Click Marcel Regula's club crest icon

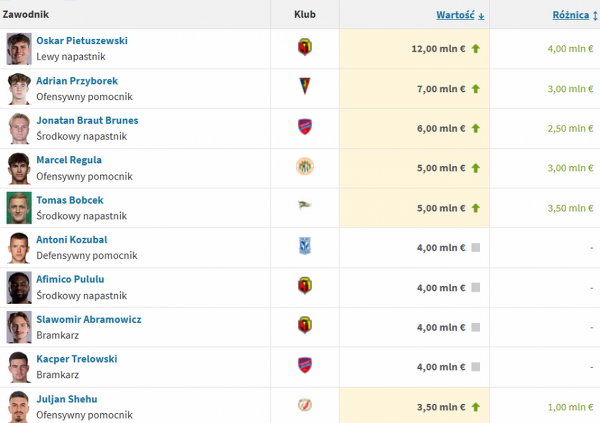[x=305, y=167]
